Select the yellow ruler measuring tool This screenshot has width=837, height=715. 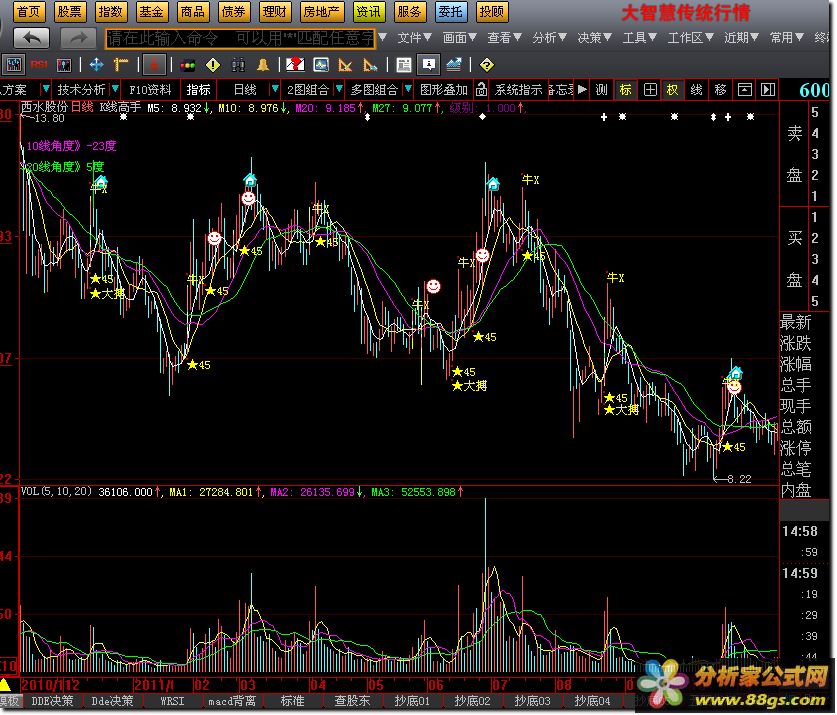(x=121, y=65)
